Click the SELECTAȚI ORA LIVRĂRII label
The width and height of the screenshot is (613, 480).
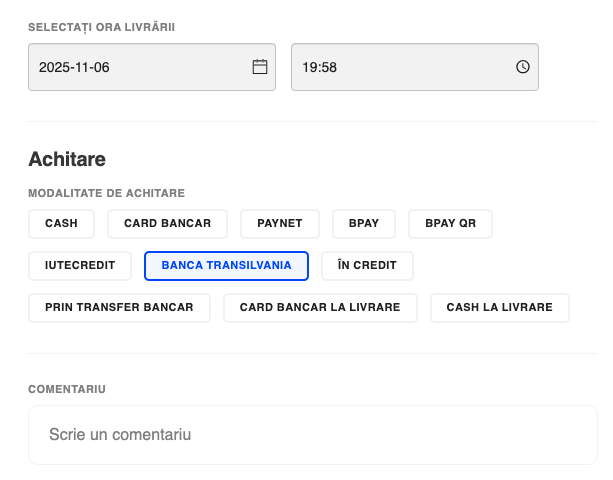point(101,26)
